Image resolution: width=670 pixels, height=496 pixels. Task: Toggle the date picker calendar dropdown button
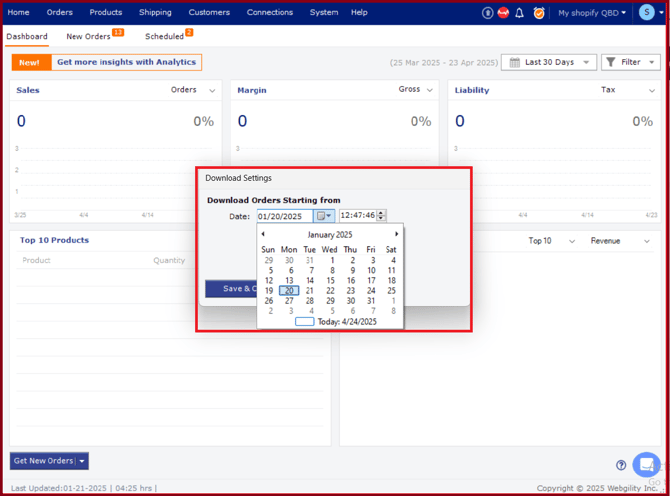(x=324, y=216)
